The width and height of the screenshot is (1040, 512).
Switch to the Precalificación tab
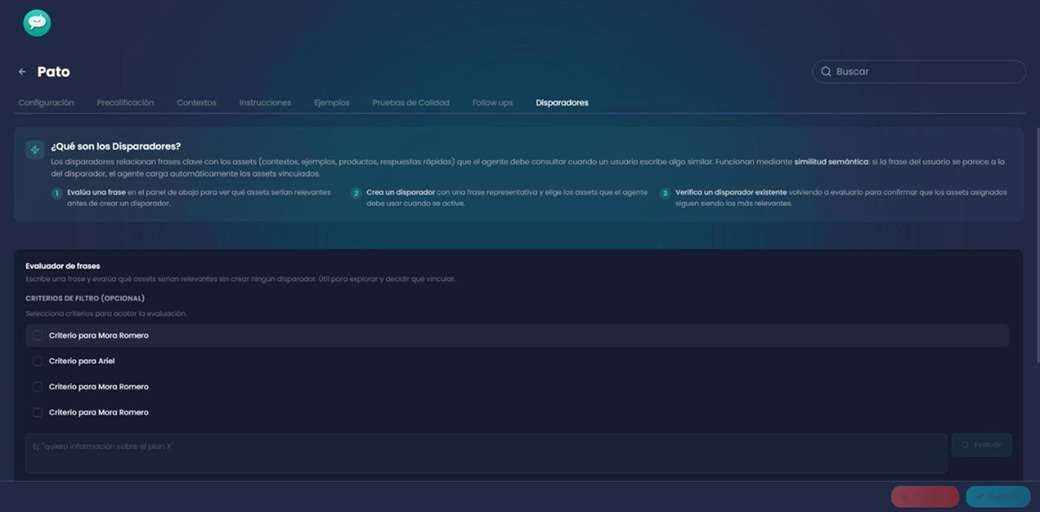125,103
